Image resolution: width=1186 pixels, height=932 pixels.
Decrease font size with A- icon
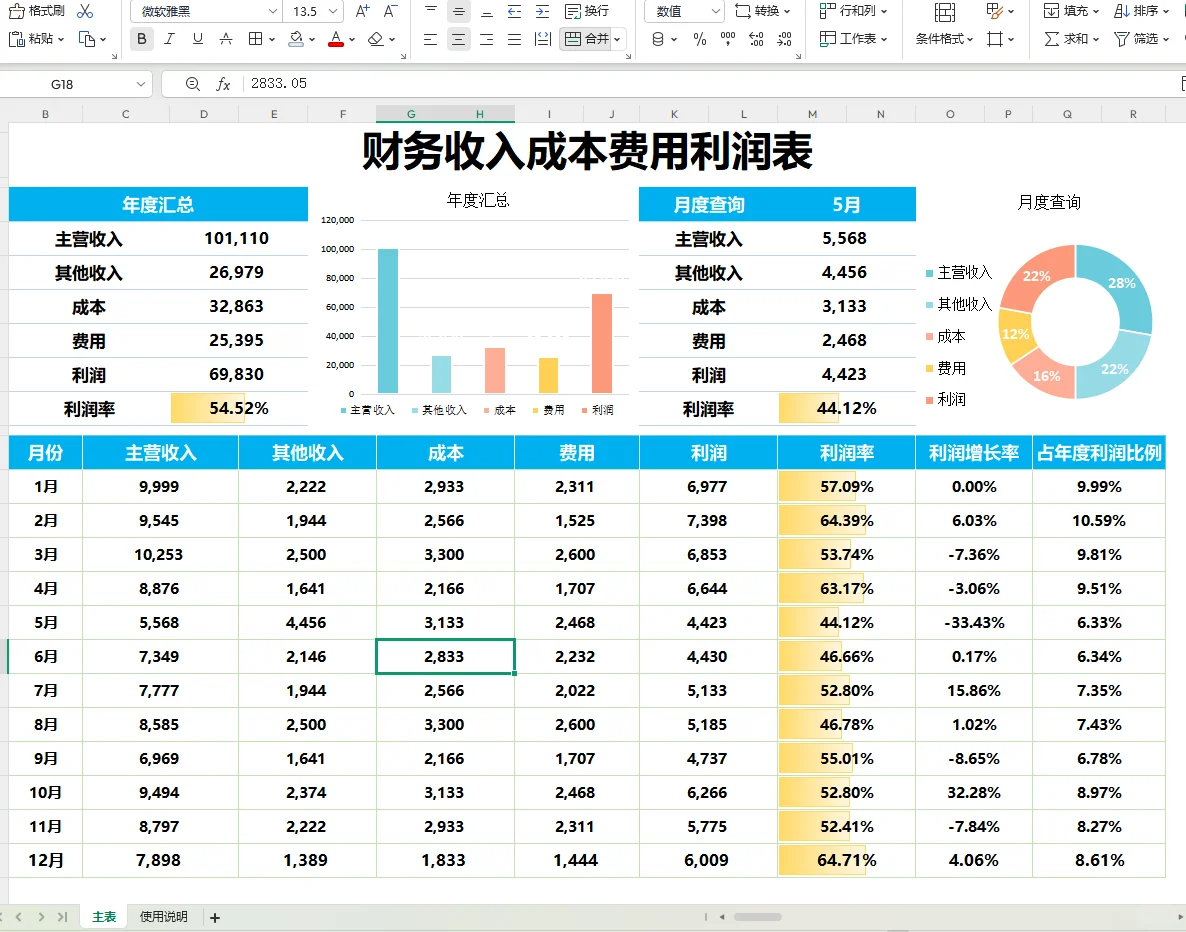tap(390, 11)
